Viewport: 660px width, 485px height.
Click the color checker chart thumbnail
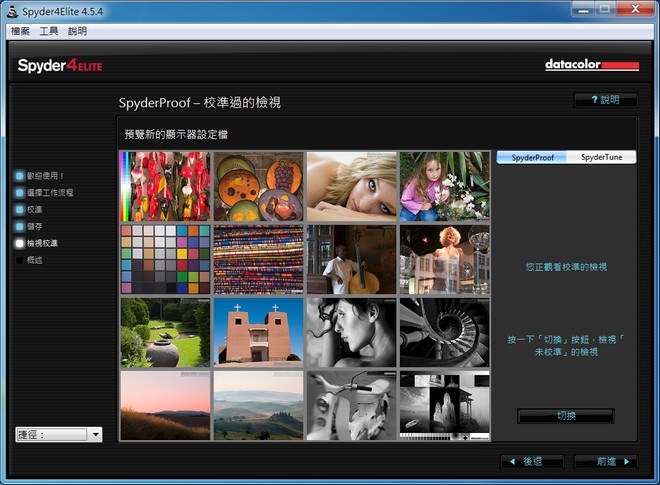[x=165, y=259]
